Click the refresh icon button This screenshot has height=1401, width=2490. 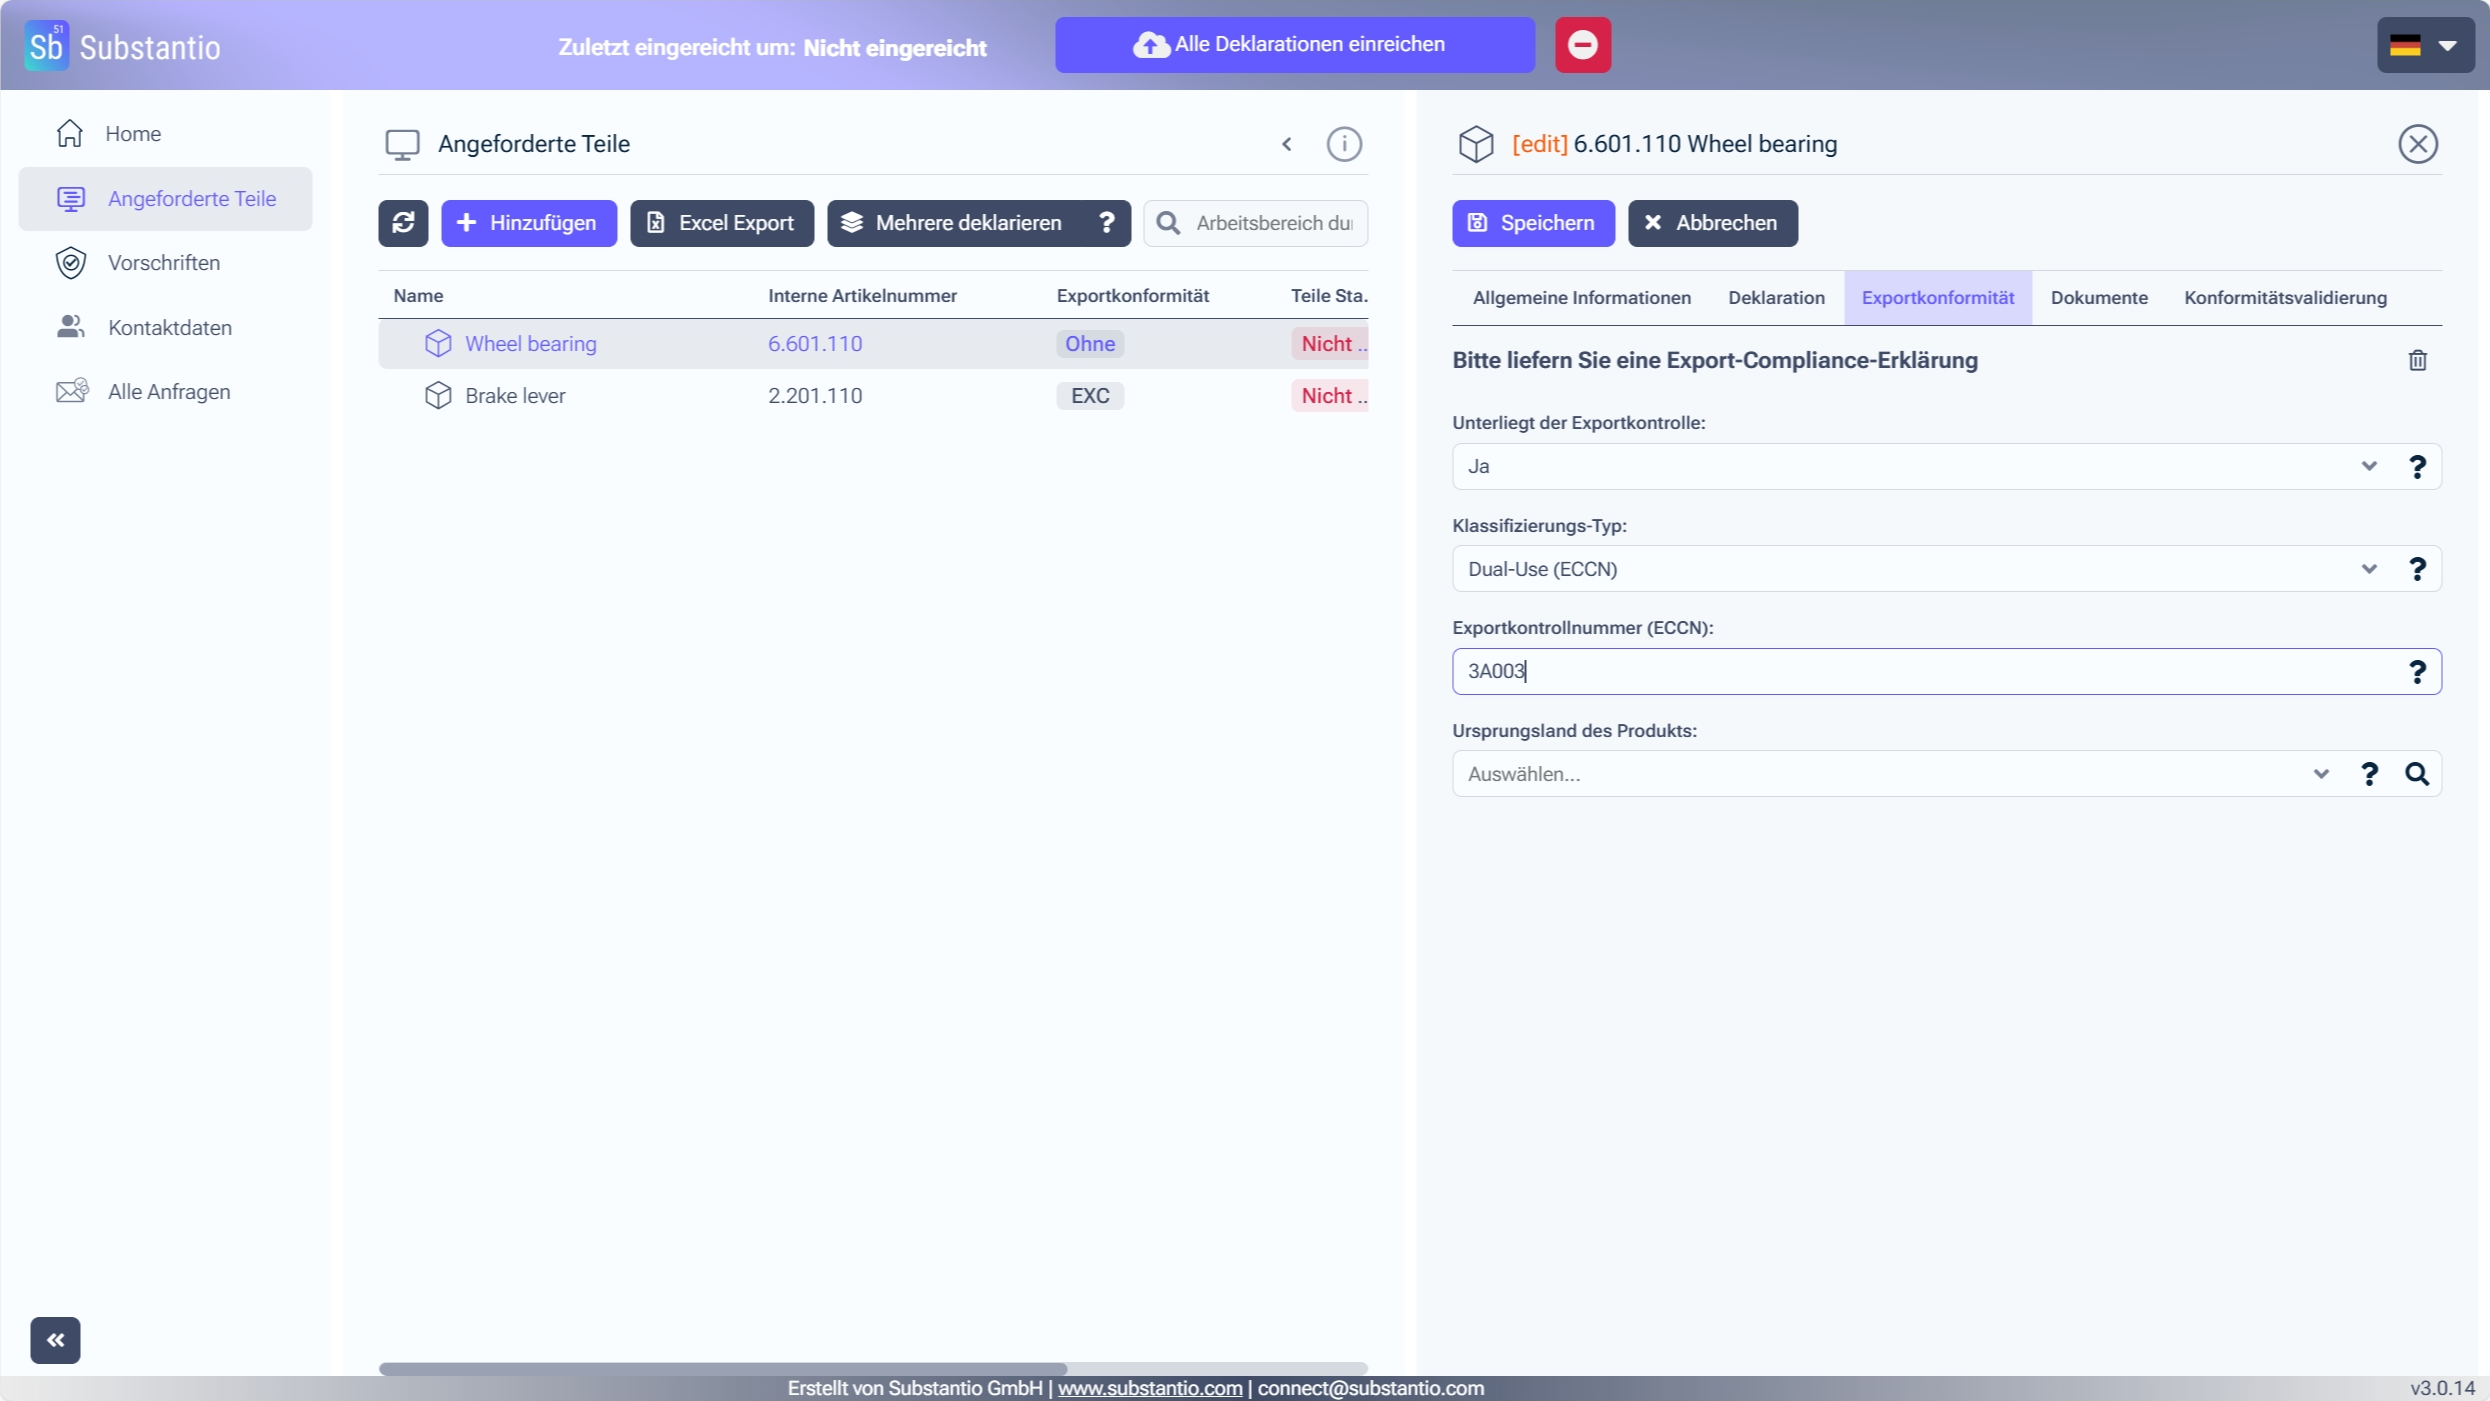coord(403,223)
